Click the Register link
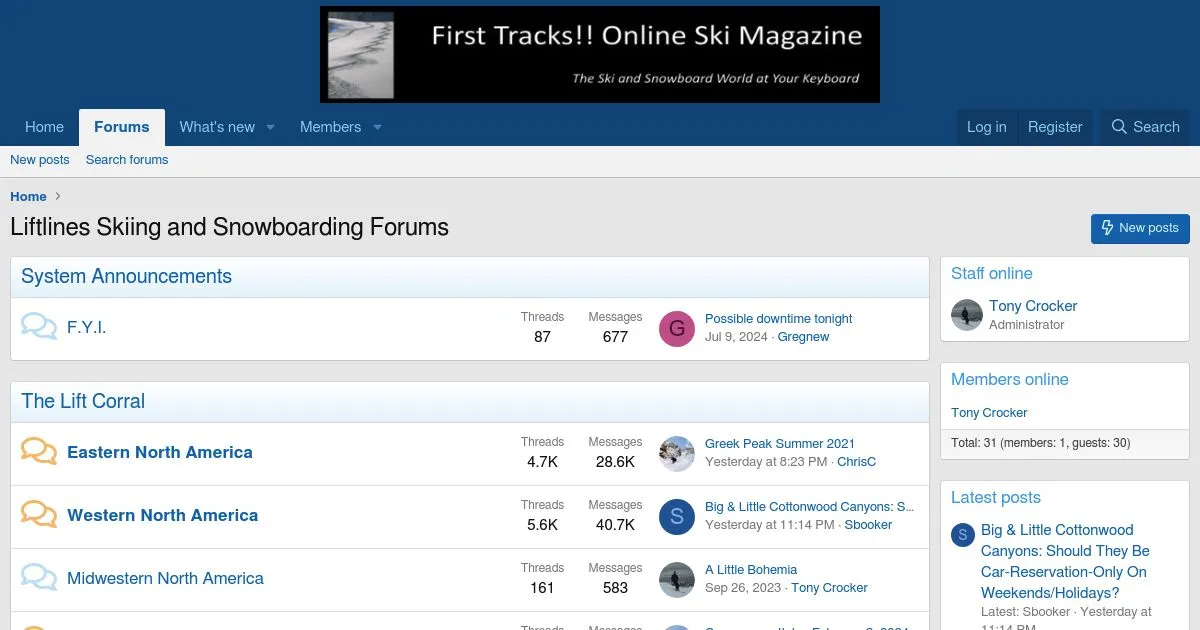This screenshot has width=1200, height=630. tap(1055, 127)
